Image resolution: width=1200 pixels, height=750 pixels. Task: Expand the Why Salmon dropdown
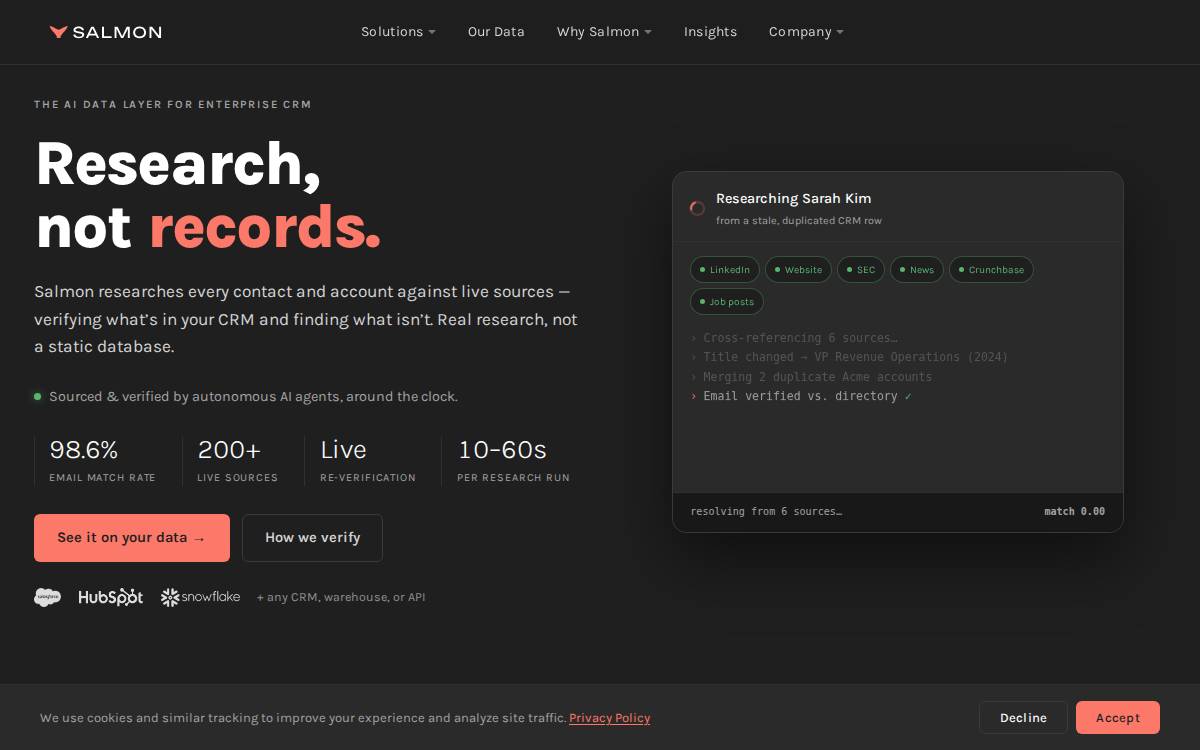(604, 32)
